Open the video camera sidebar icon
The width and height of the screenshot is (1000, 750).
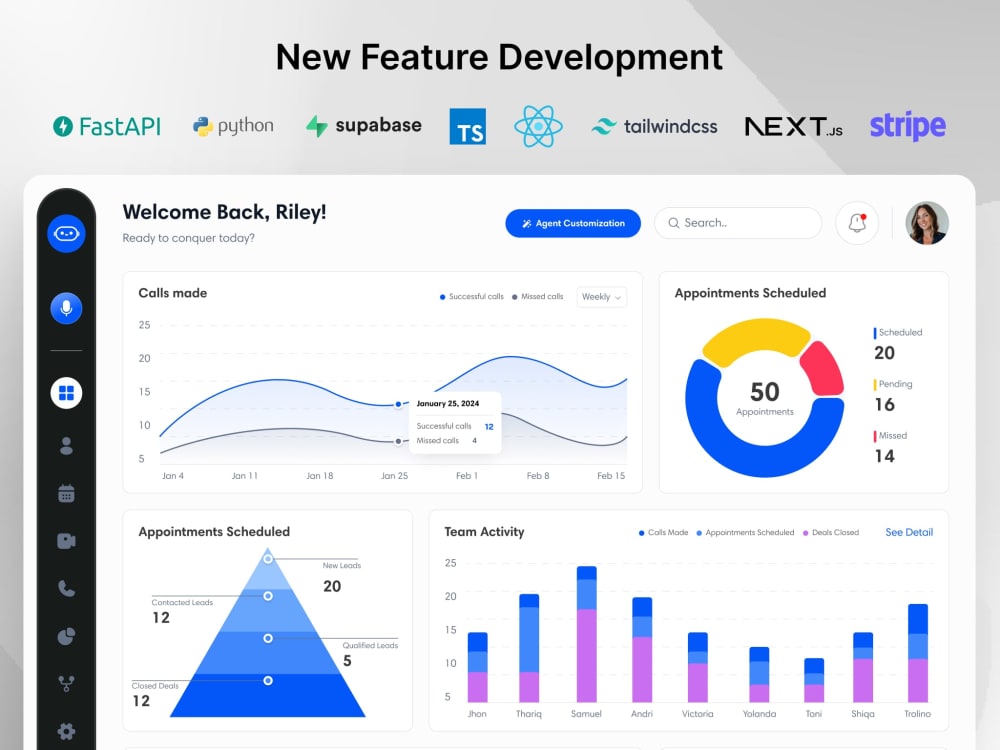[x=66, y=541]
